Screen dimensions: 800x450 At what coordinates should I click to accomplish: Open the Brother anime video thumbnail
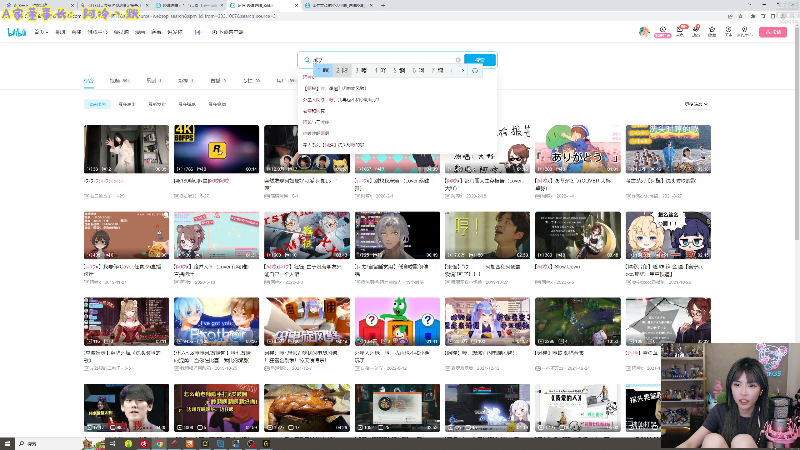(216, 321)
